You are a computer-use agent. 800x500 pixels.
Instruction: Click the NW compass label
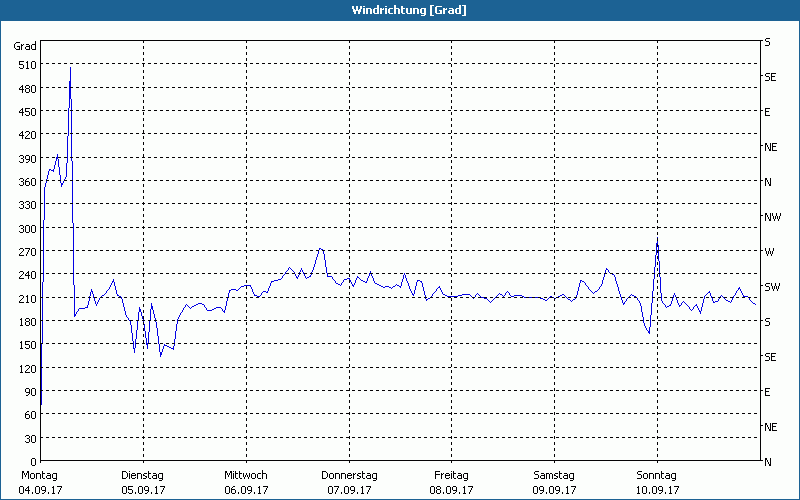772,217
